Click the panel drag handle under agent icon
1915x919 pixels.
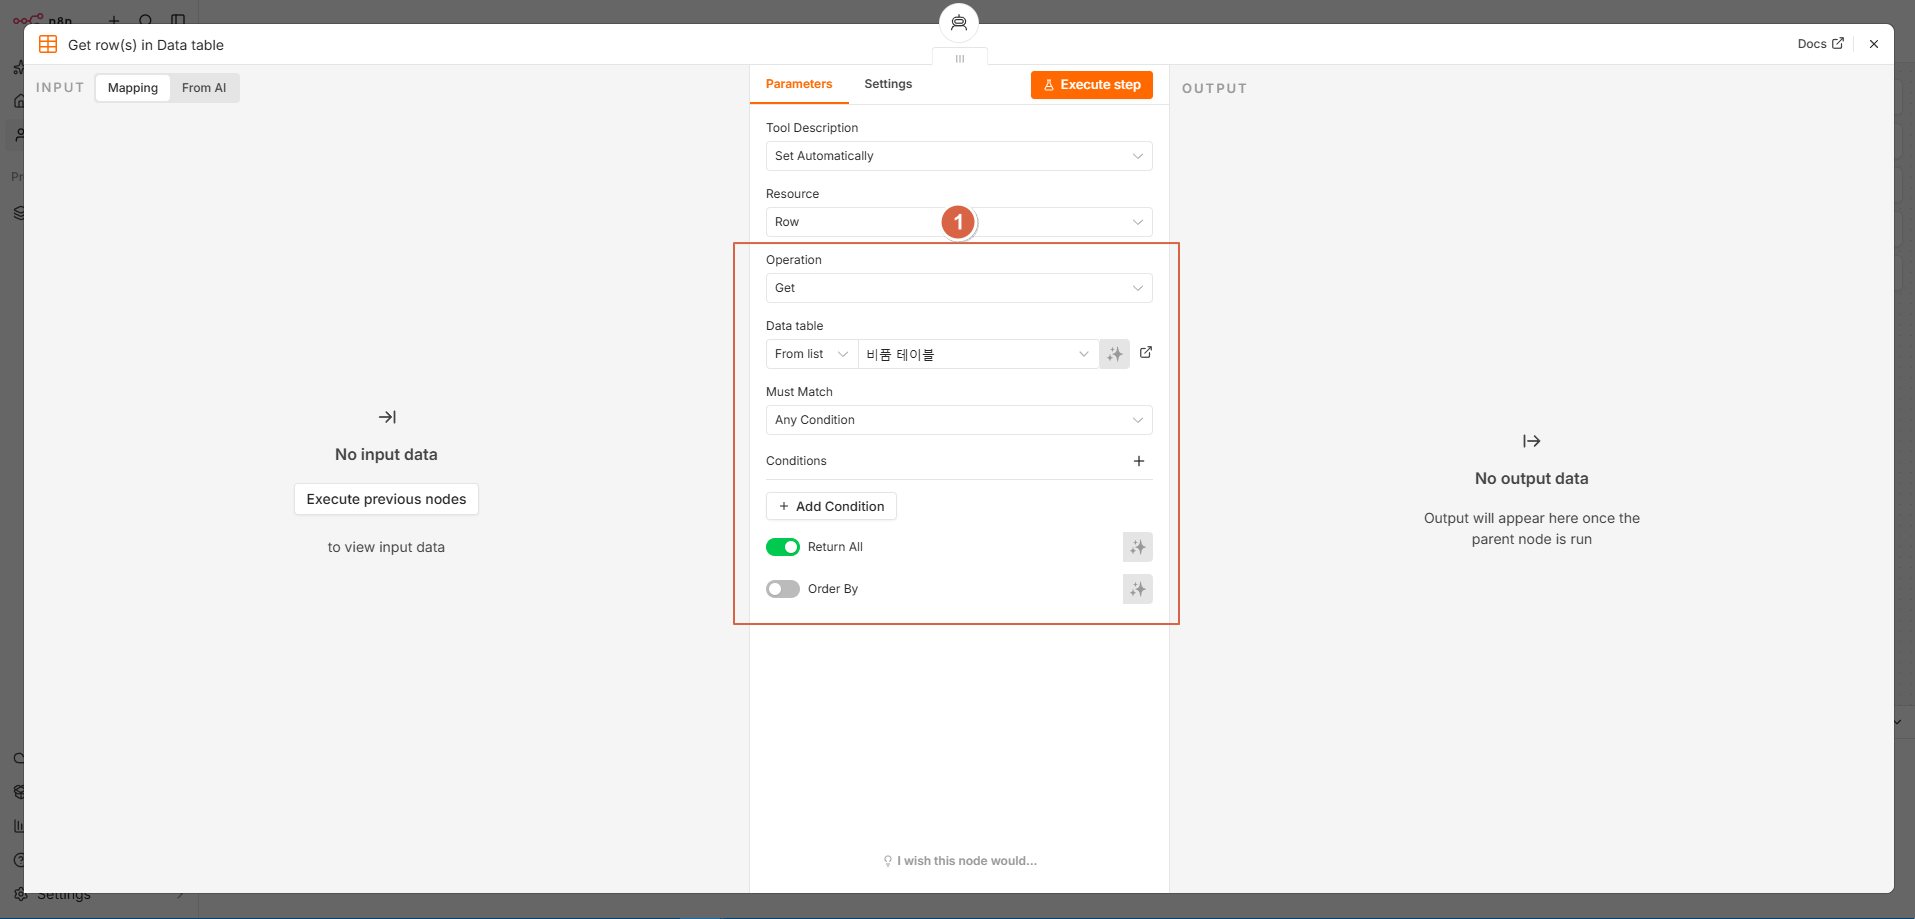click(x=960, y=59)
